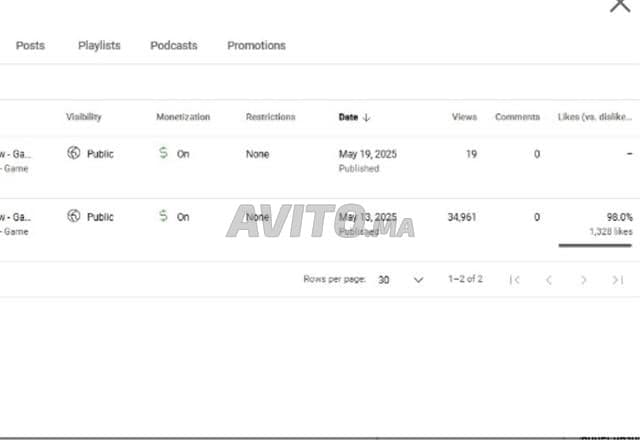Open monetization On setting for May 19 video
640x440 pixels.
click(x=183, y=154)
